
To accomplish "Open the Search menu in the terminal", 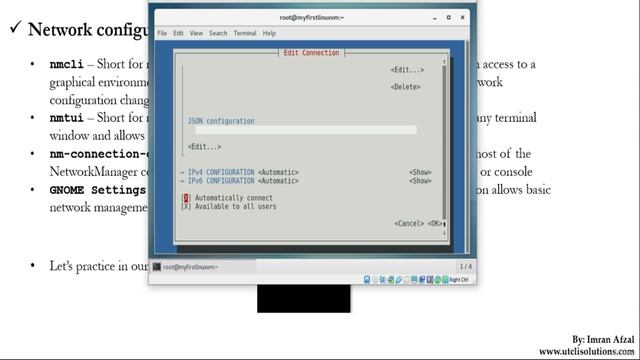I will click(x=218, y=33).
